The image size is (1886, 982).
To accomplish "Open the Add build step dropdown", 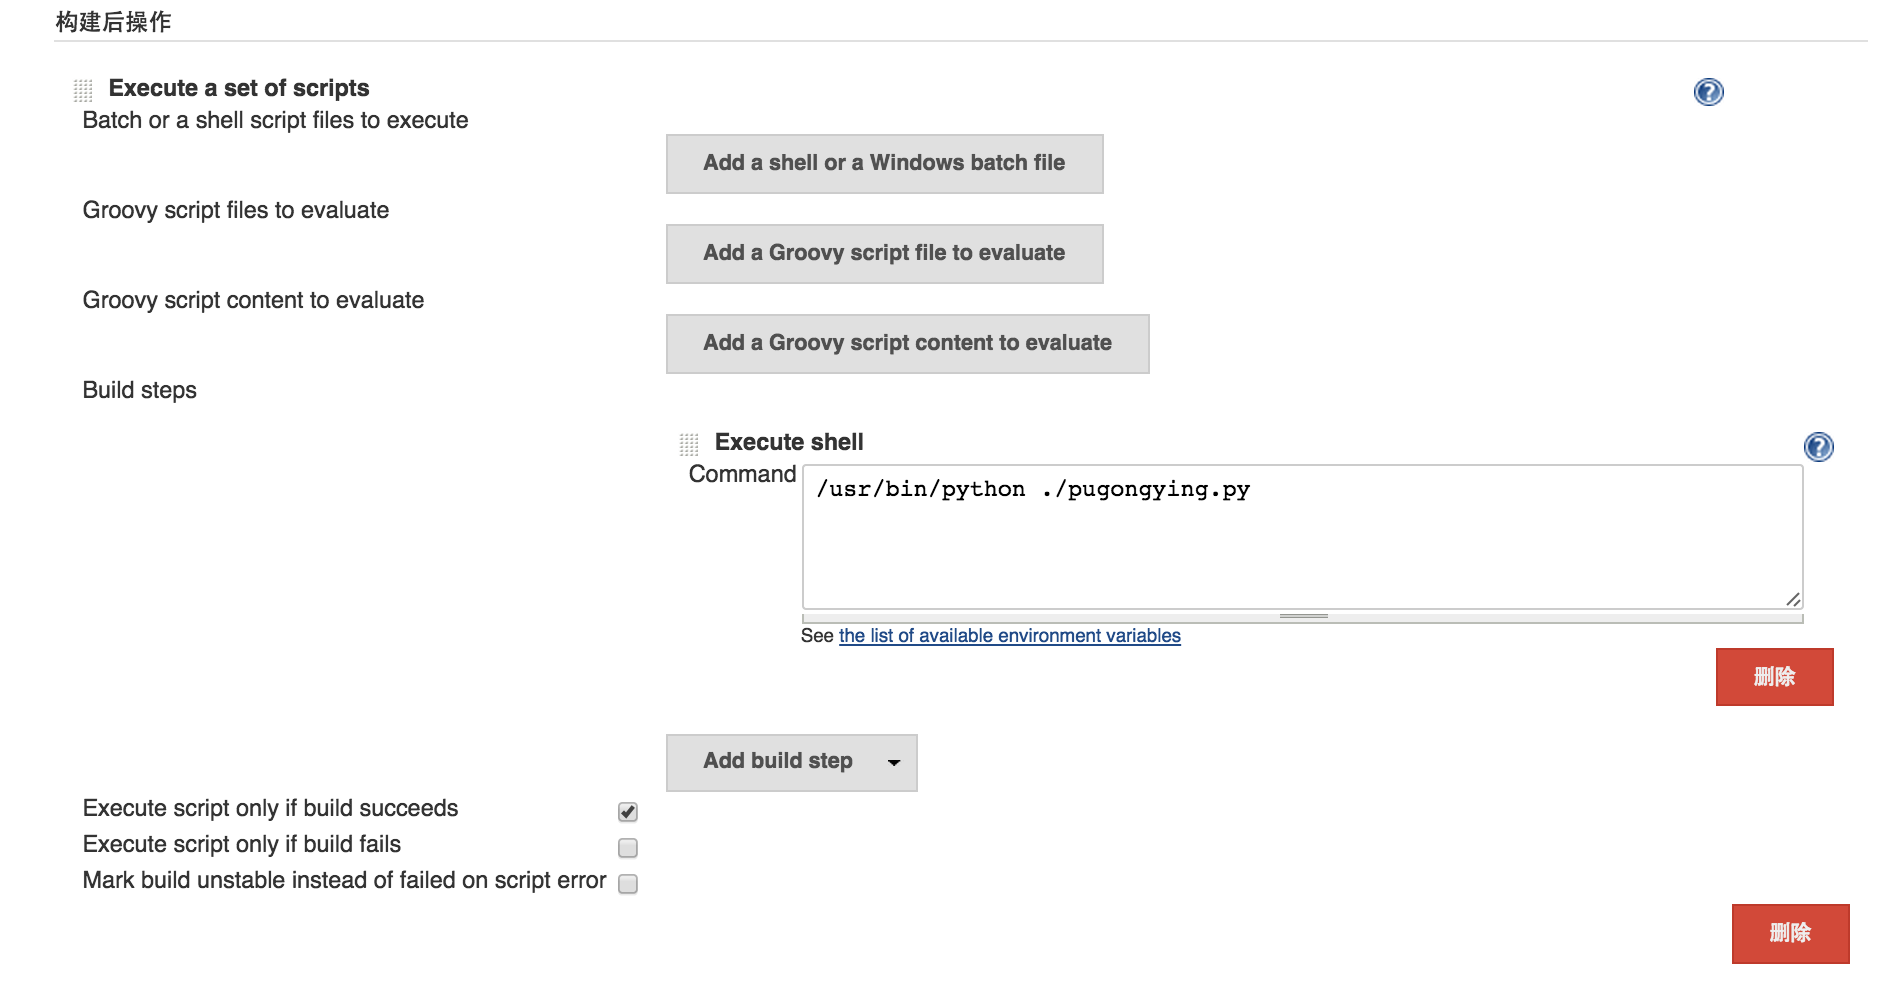I will coord(777,762).
